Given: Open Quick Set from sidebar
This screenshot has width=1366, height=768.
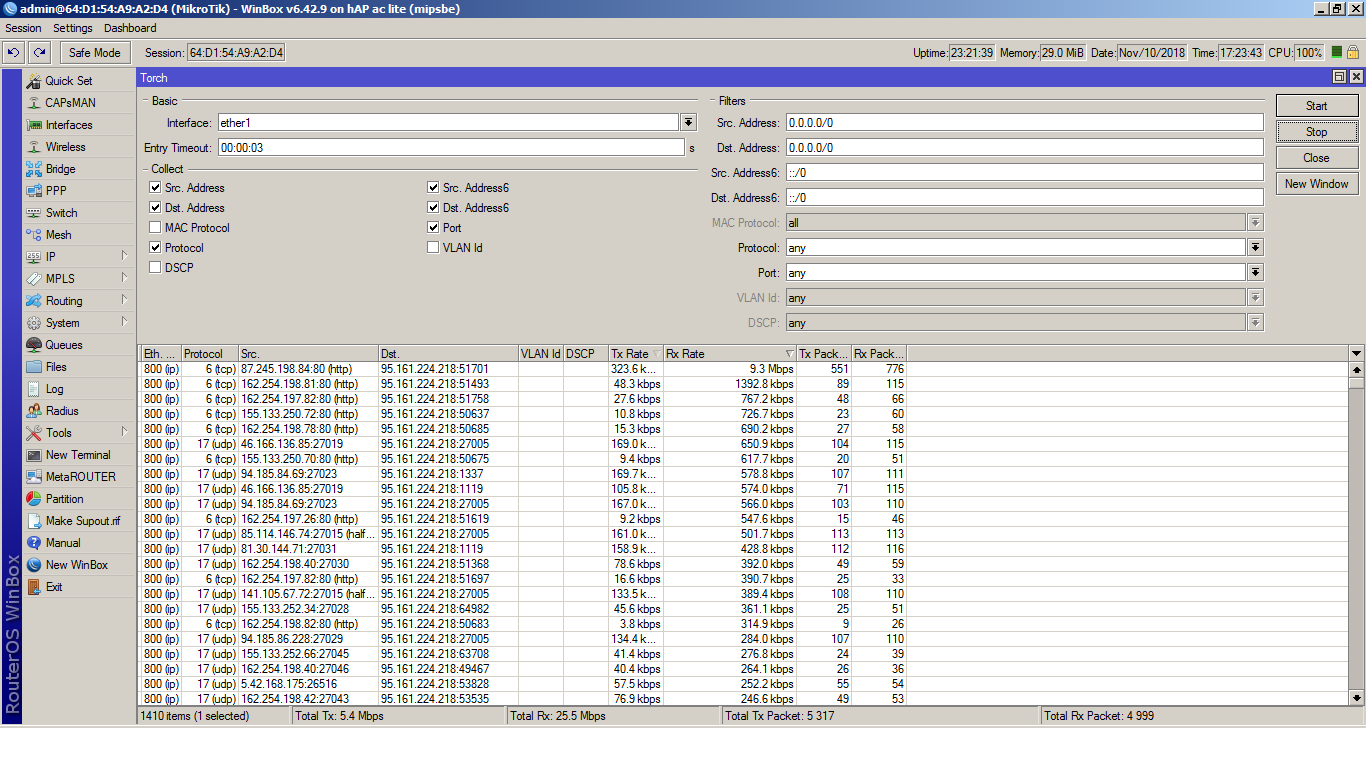Looking at the screenshot, I should [x=68, y=81].
